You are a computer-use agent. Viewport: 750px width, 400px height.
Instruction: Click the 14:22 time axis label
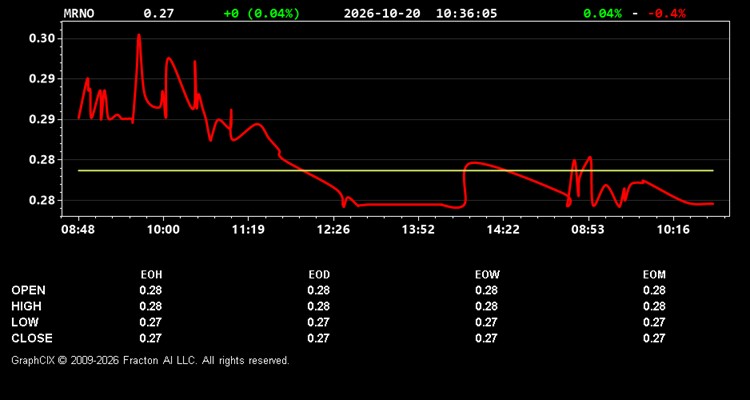(503, 230)
